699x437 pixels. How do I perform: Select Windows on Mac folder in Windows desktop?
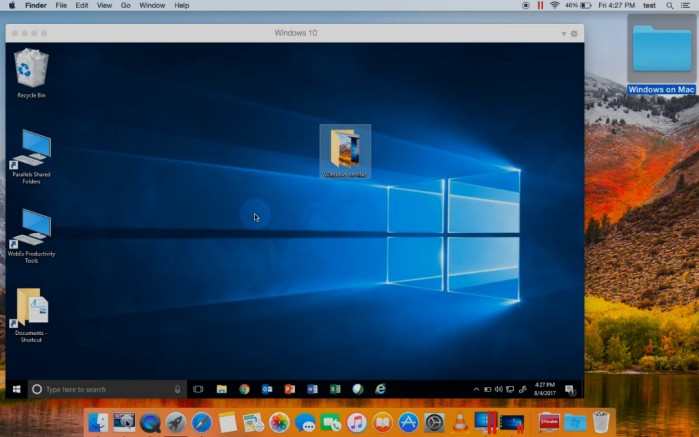pos(345,152)
